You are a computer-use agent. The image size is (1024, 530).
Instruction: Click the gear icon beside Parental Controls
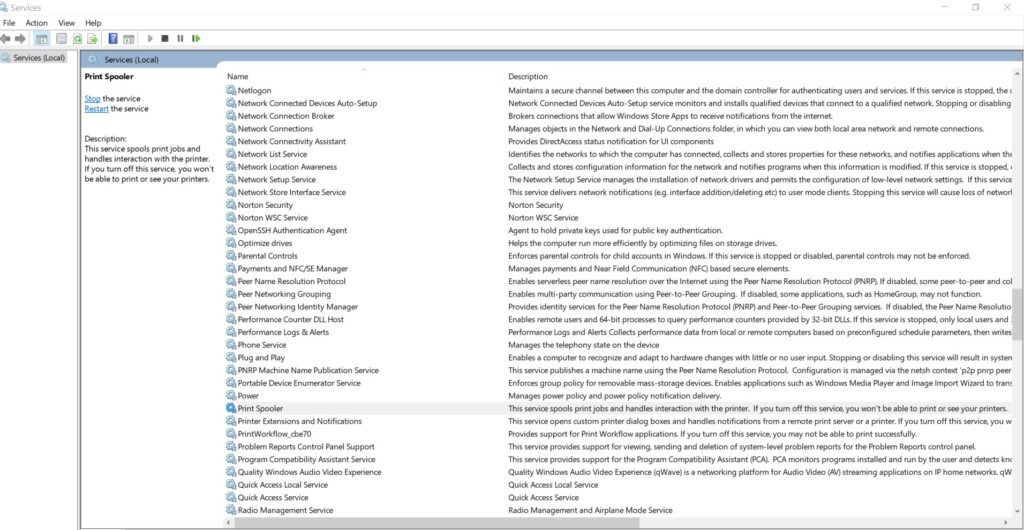point(231,256)
